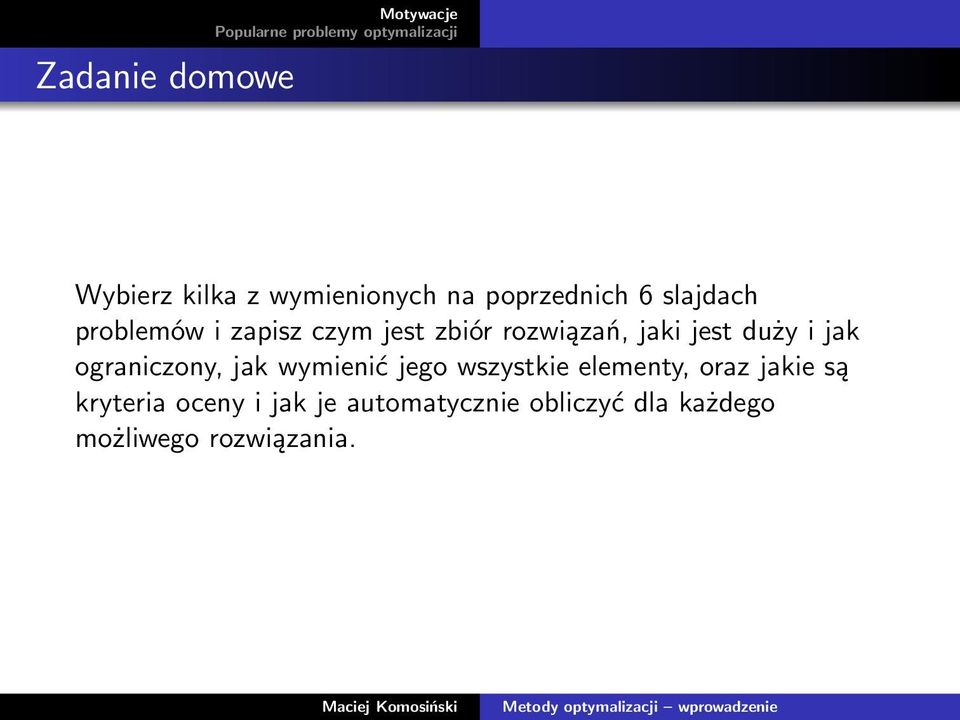The width and height of the screenshot is (960, 720).
Task: Click author name "Maciej Komosiński" in footer
Action: tap(389, 707)
